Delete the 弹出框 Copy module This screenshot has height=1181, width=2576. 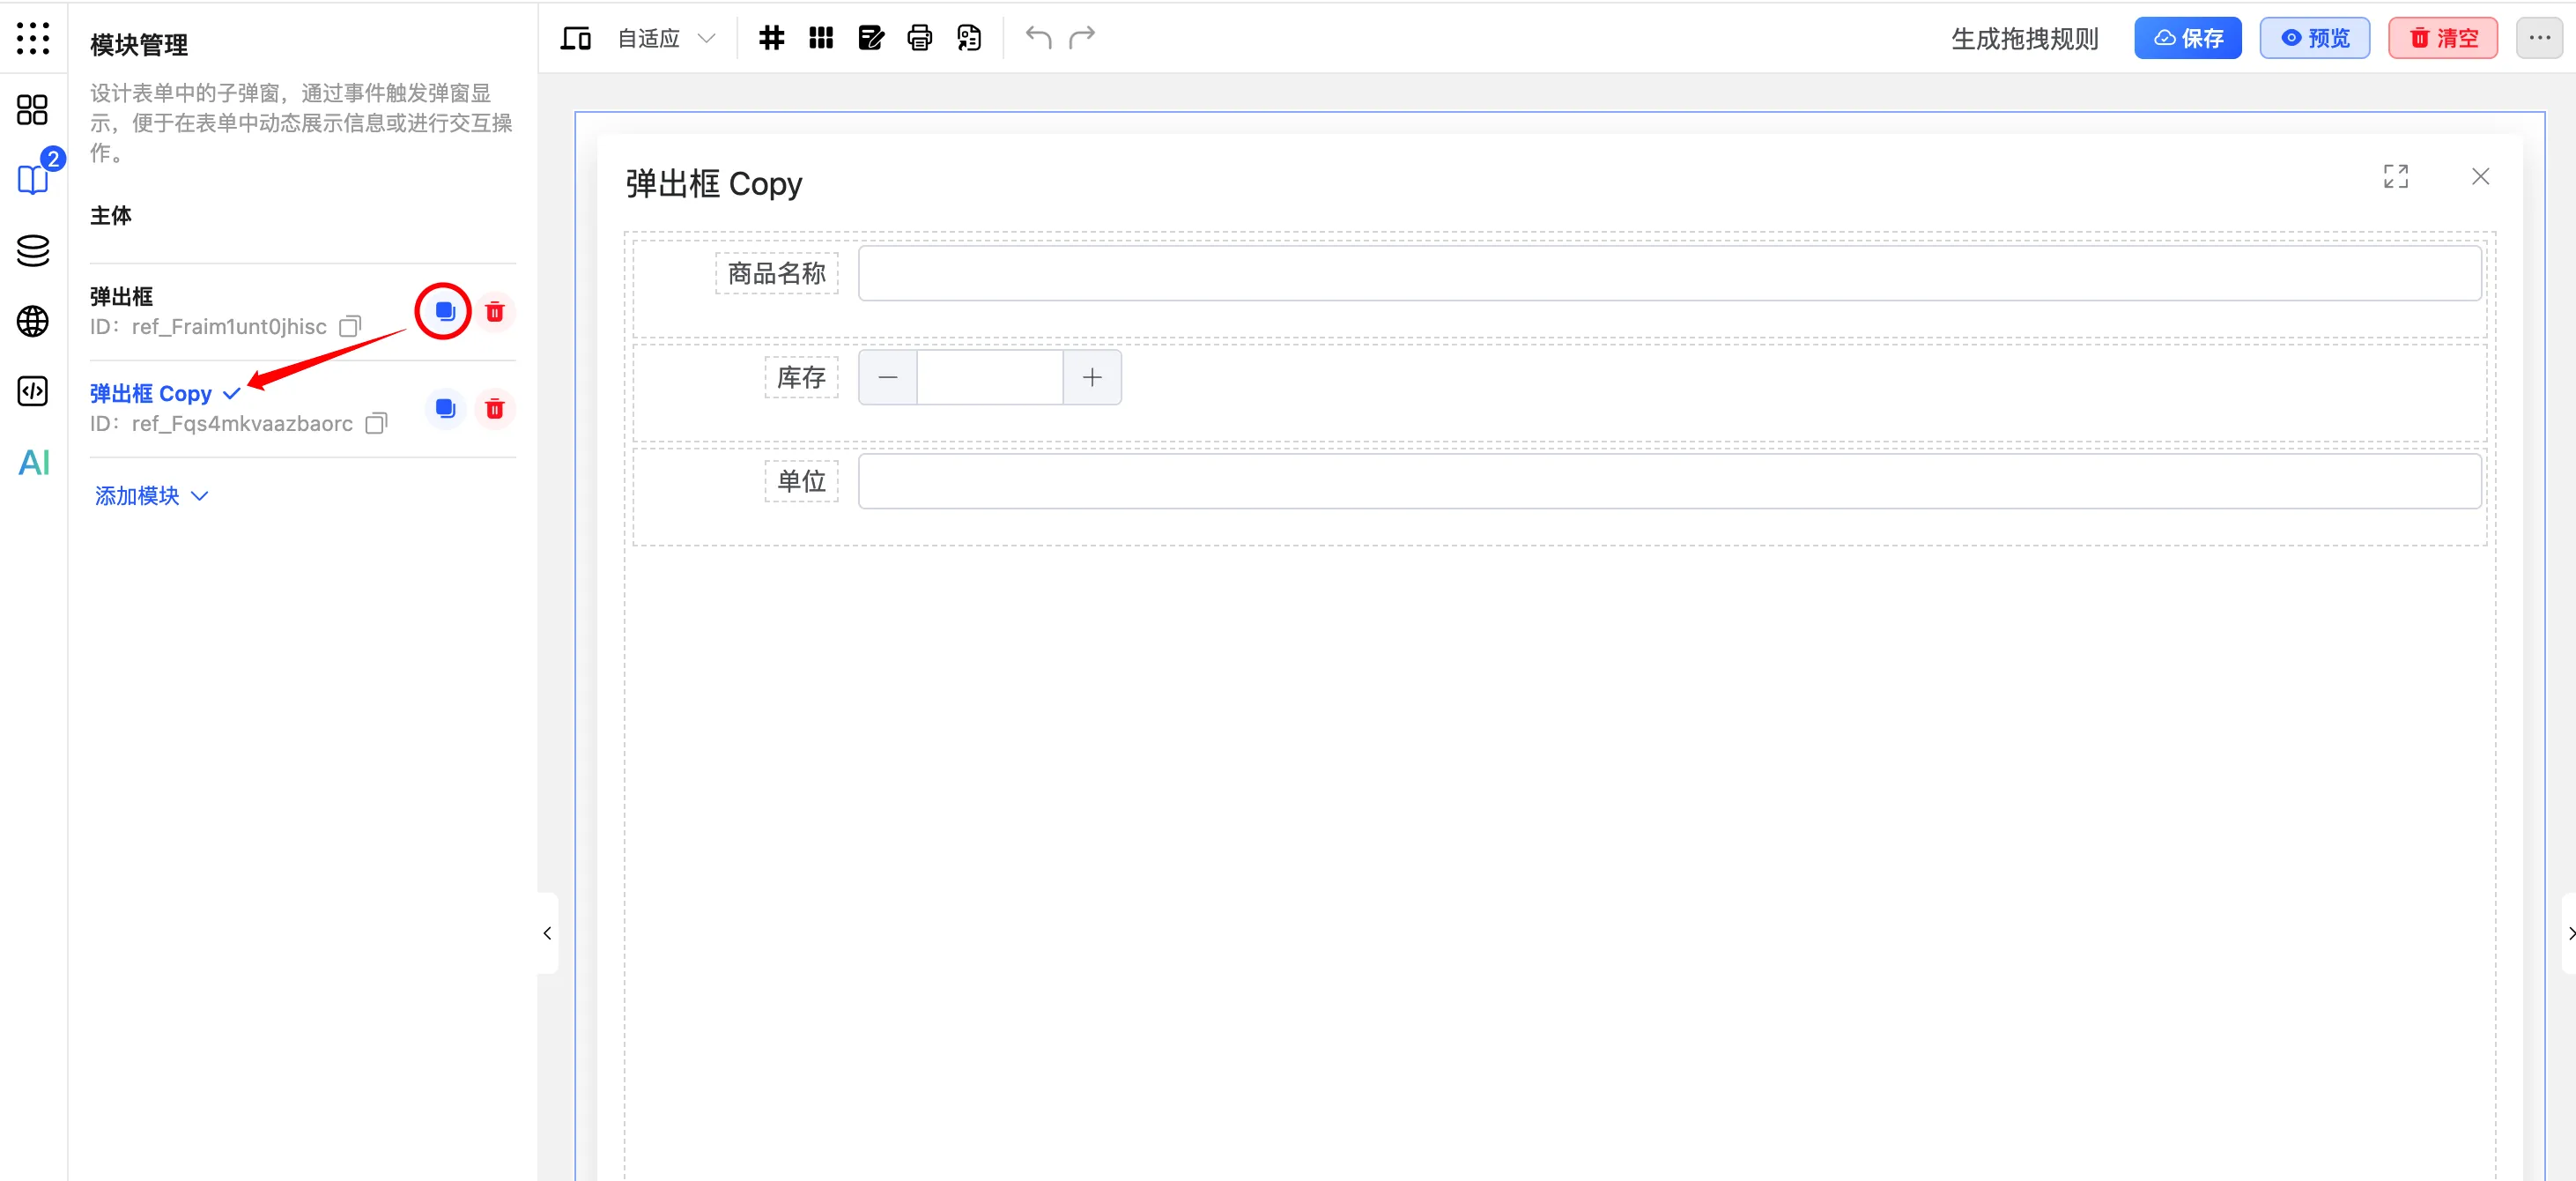(494, 409)
